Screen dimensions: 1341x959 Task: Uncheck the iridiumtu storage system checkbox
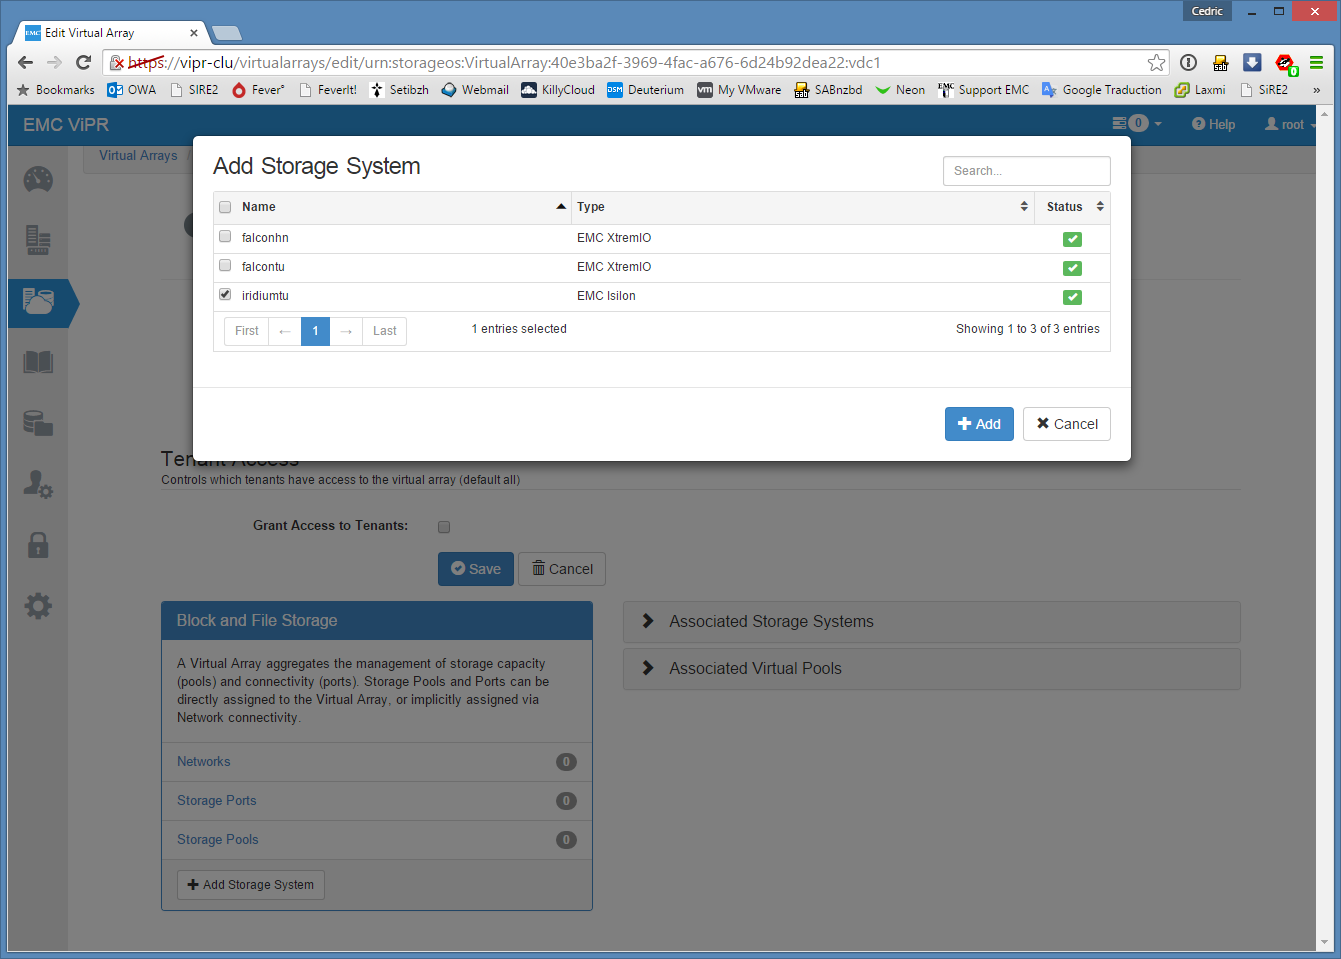tap(225, 295)
